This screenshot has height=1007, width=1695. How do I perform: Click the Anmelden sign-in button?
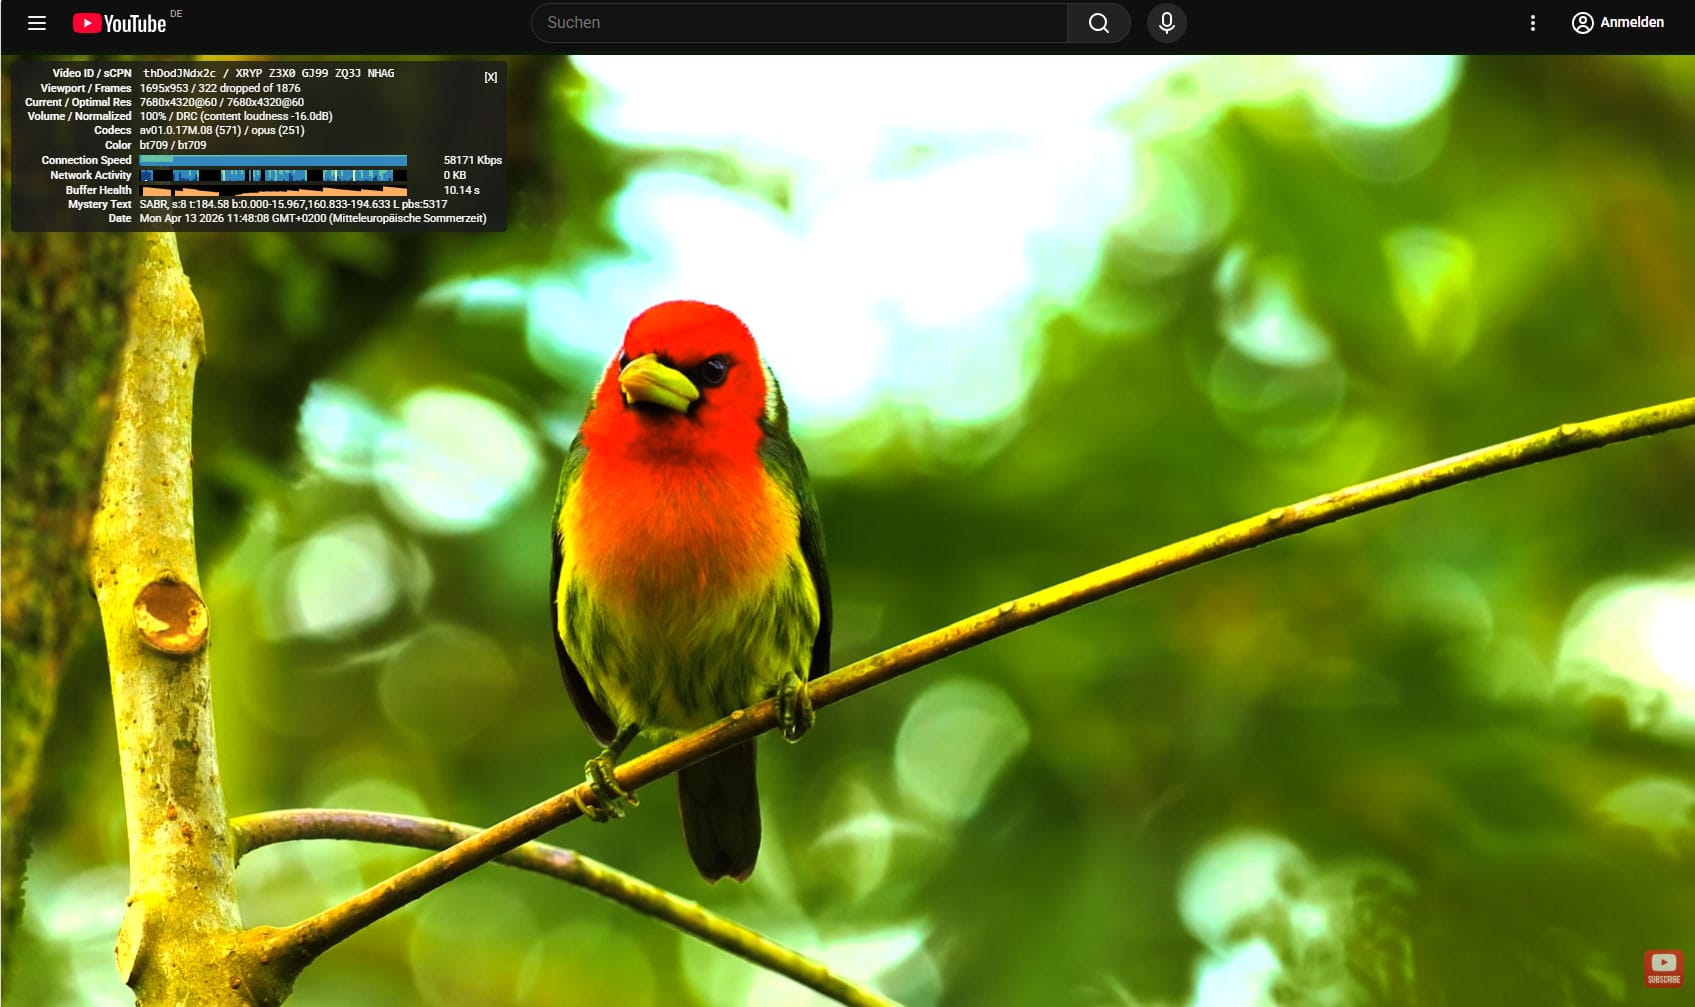[1618, 23]
